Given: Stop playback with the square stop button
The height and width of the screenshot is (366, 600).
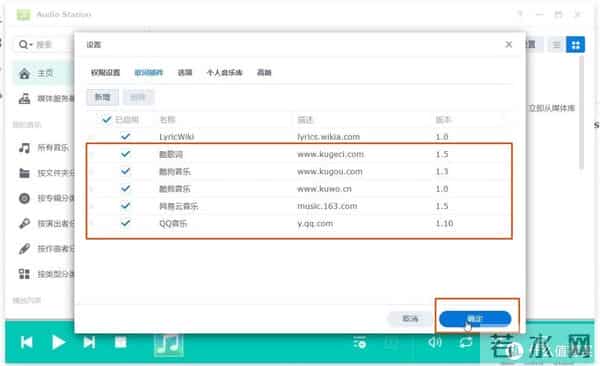Looking at the screenshot, I should [x=121, y=342].
